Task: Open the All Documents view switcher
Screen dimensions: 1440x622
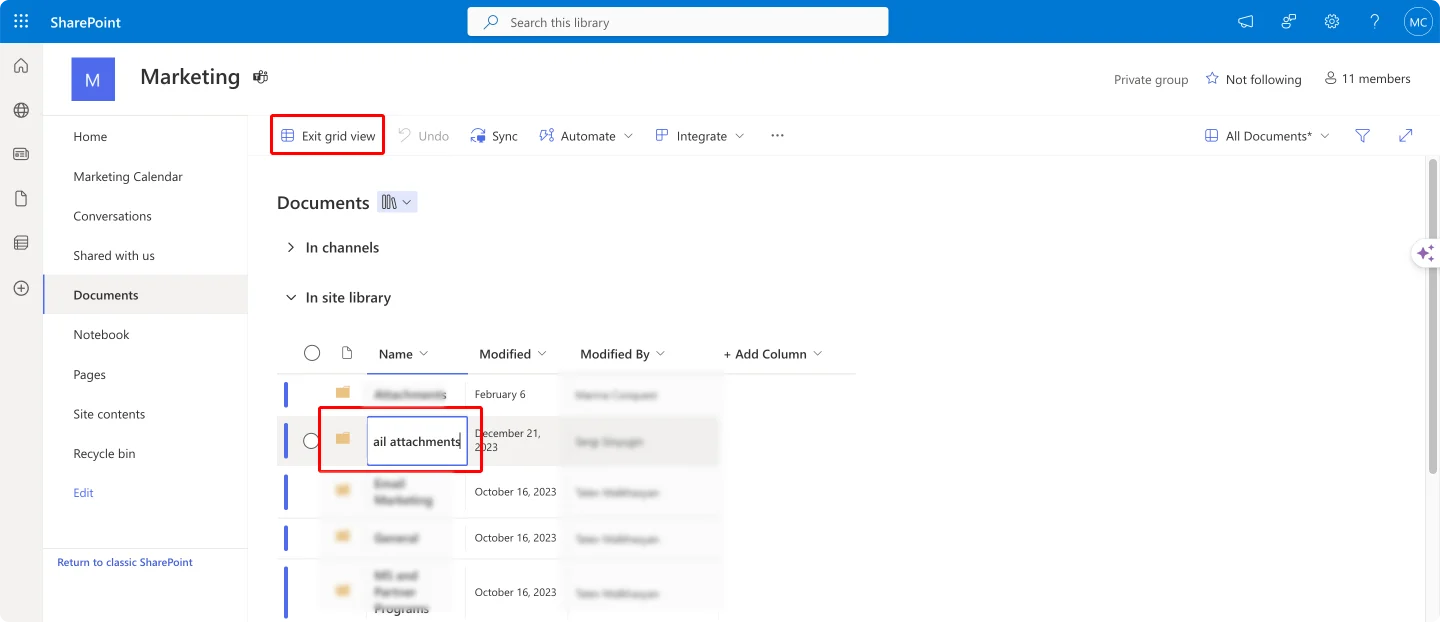Action: (x=1267, y=136)
